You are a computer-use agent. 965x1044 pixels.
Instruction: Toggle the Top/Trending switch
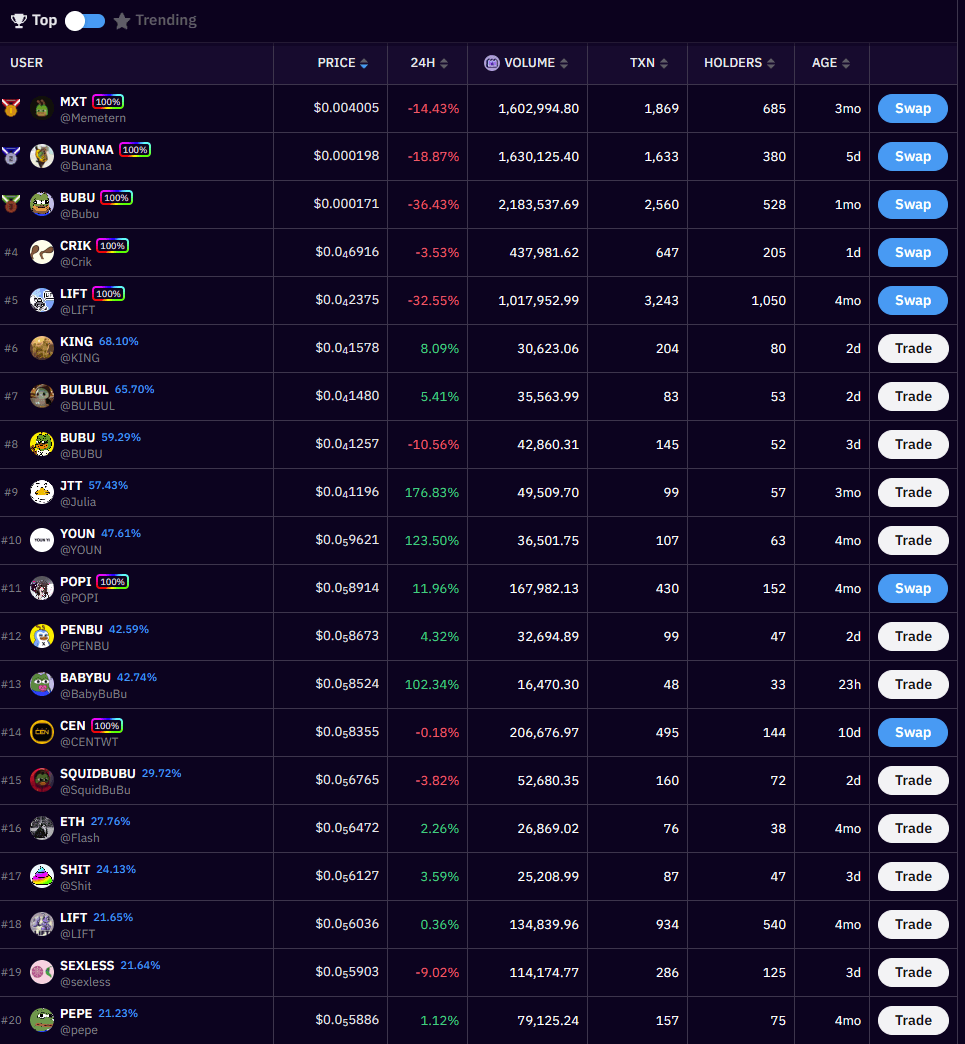pyautogui.click(x=85, y=20)
